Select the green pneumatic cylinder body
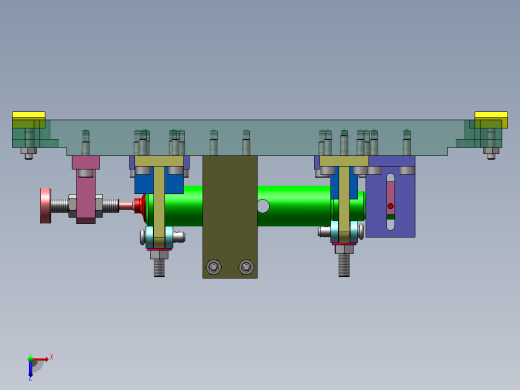The height and width of the screenshot is (390, 520). pos(293,206)
